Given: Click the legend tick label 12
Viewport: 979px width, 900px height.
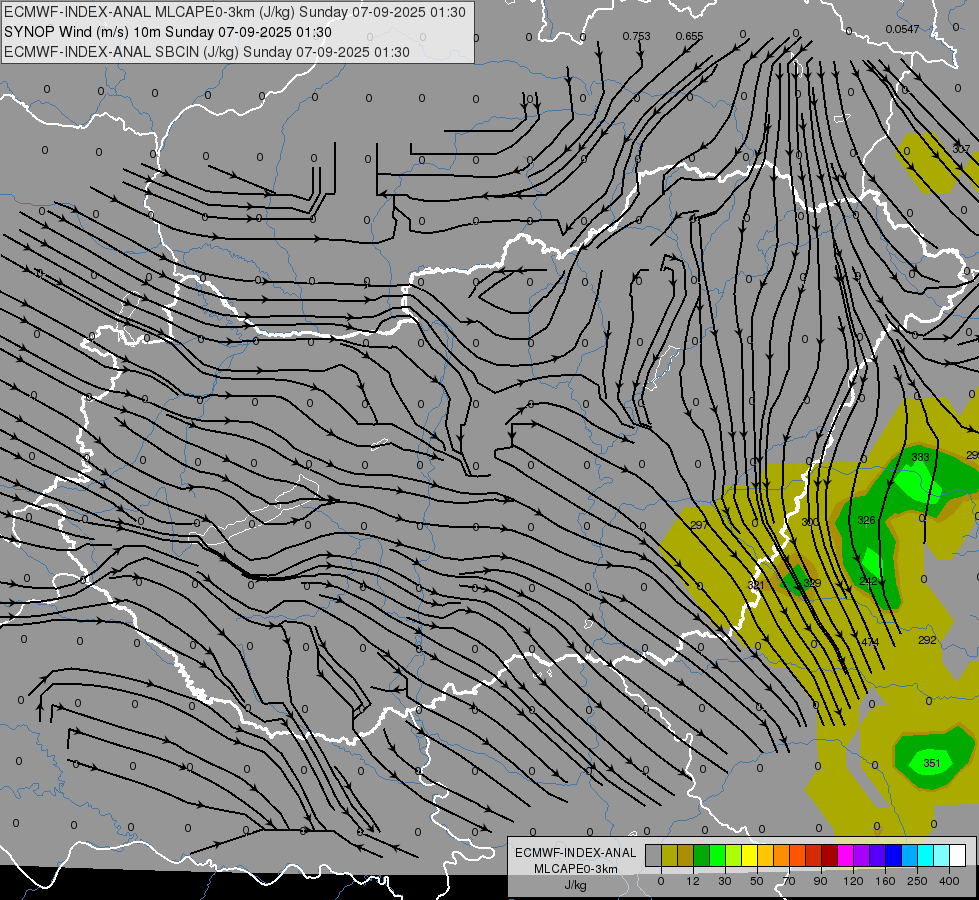Looking at the screenshot, I should coord(693,881).
